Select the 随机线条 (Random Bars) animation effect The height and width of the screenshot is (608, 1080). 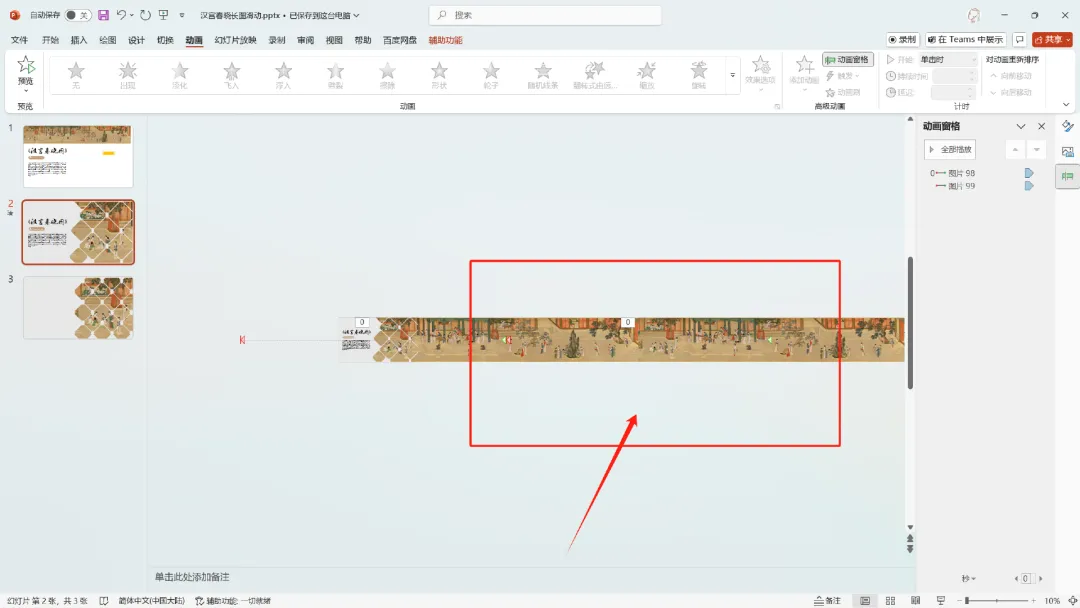(x=543, y=74)
